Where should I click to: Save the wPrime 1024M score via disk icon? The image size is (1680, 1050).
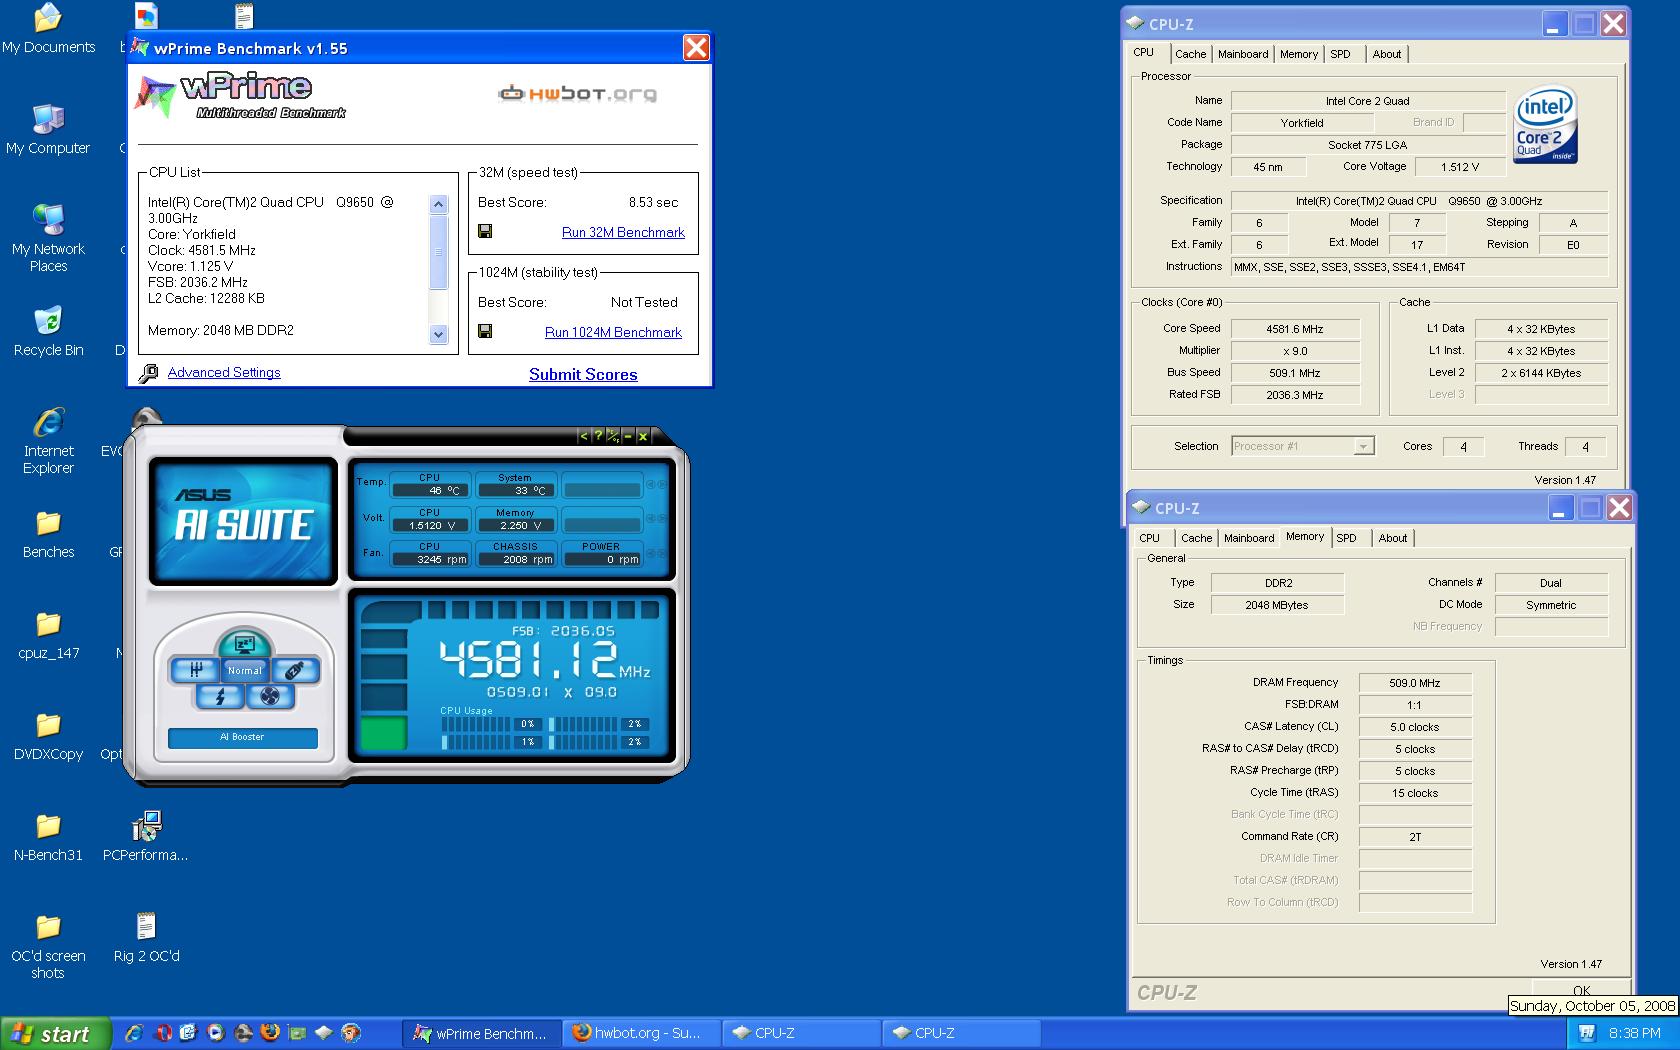[x=485, y=331]
